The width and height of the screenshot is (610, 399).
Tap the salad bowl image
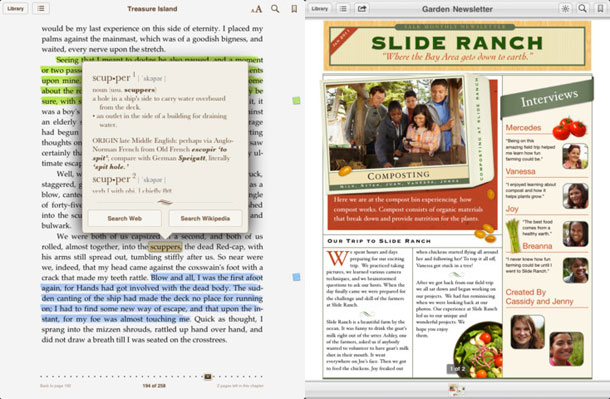[x=479, y=350]
